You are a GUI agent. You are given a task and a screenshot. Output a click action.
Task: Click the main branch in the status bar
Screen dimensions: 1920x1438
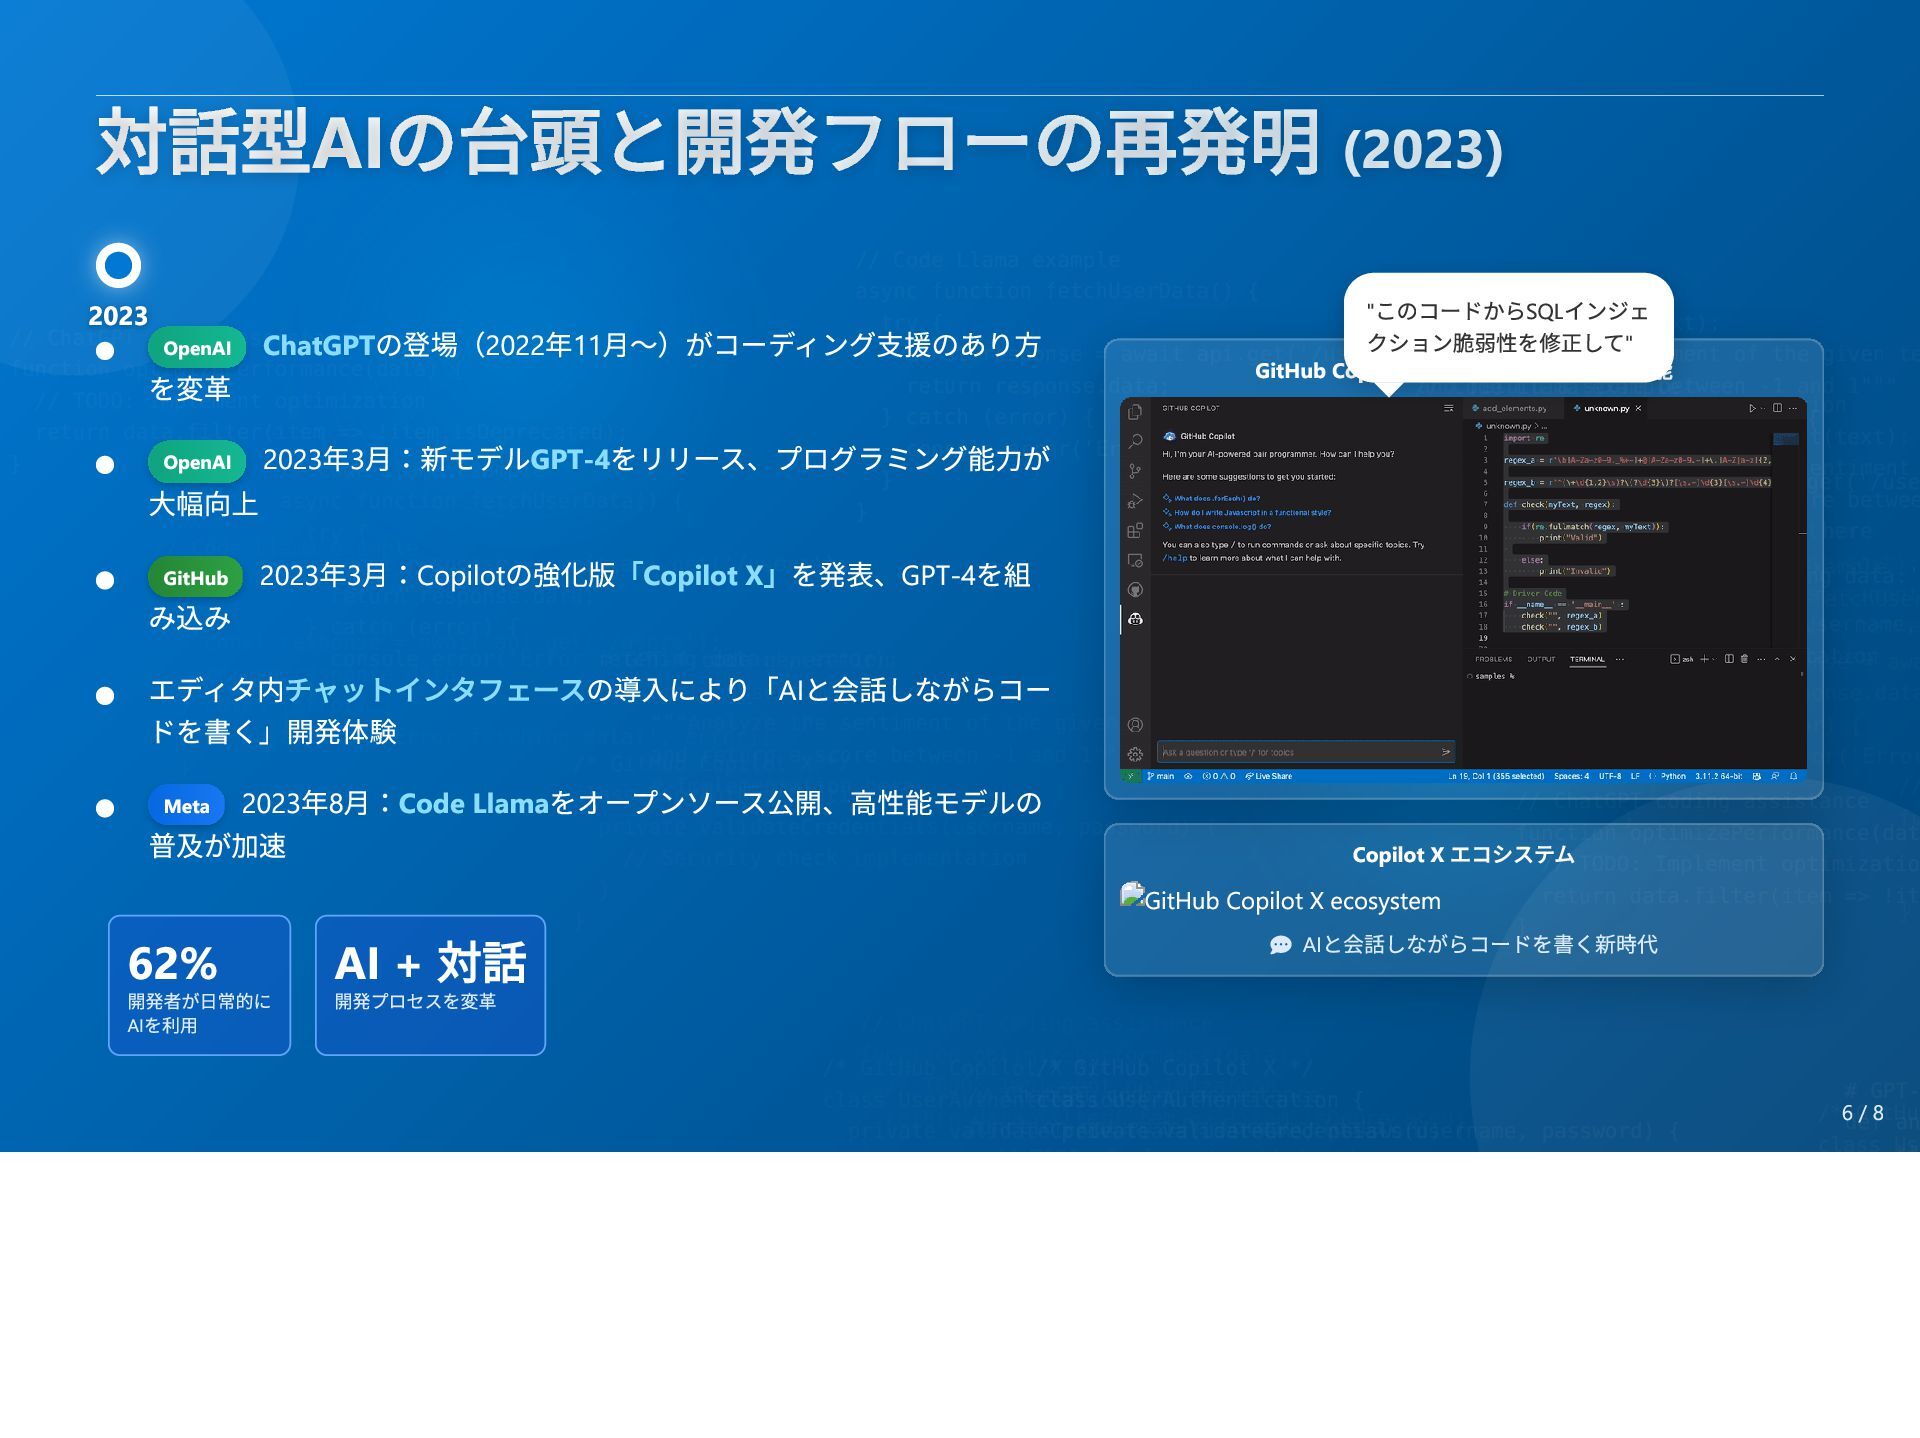(x=1161, y=776)
